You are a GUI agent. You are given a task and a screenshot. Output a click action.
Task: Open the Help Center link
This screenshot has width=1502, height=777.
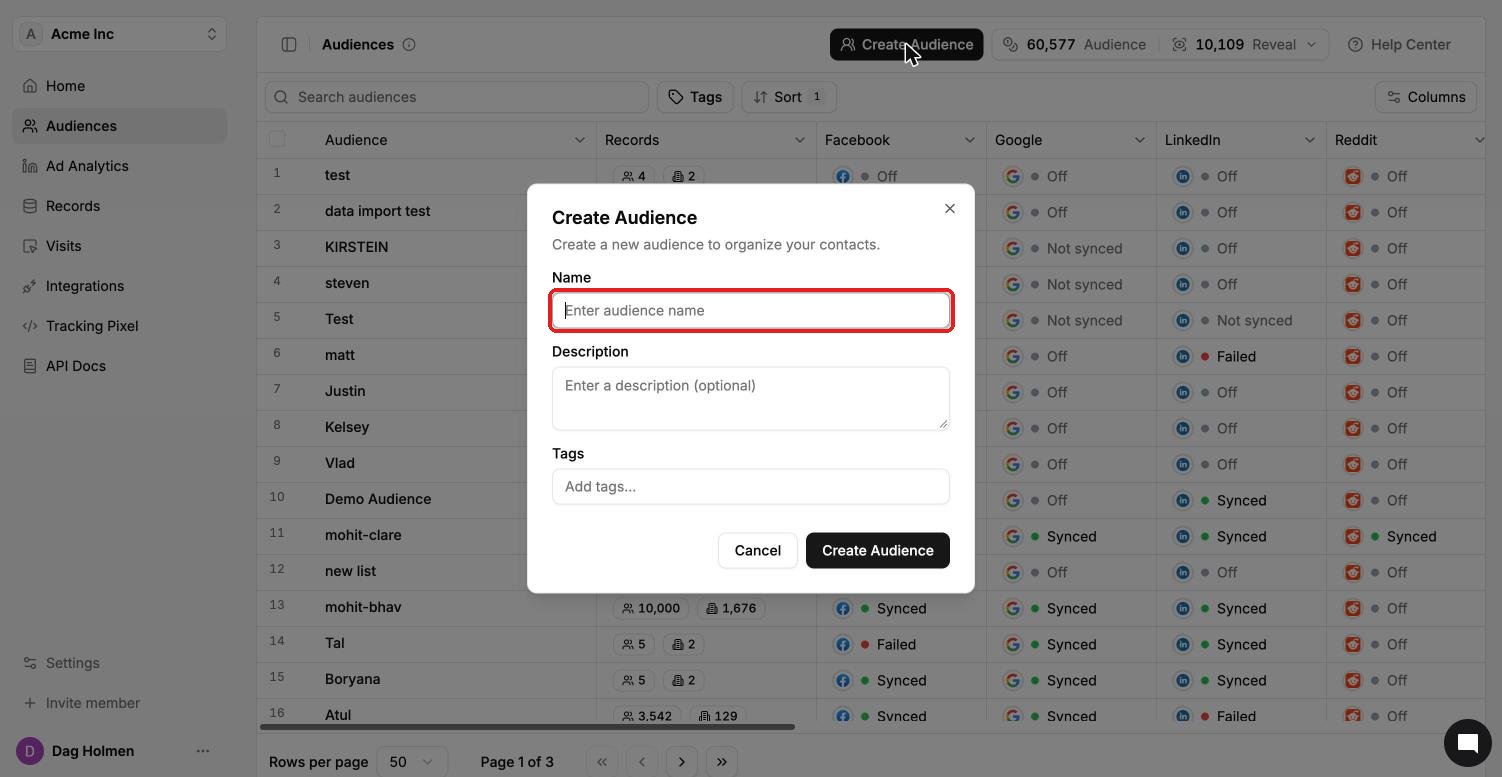(x=1399, y=44)
